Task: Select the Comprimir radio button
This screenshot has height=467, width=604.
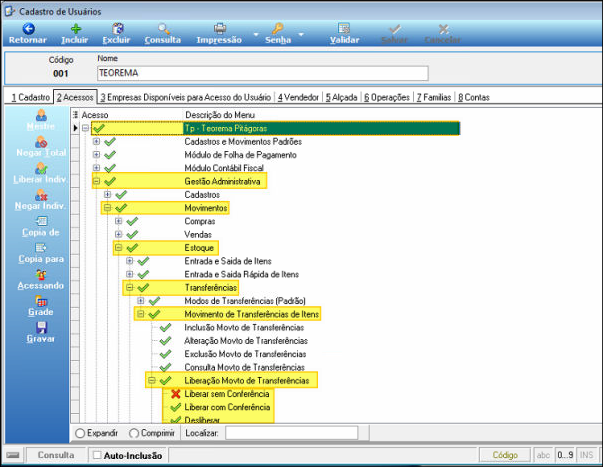Action: 134,433
